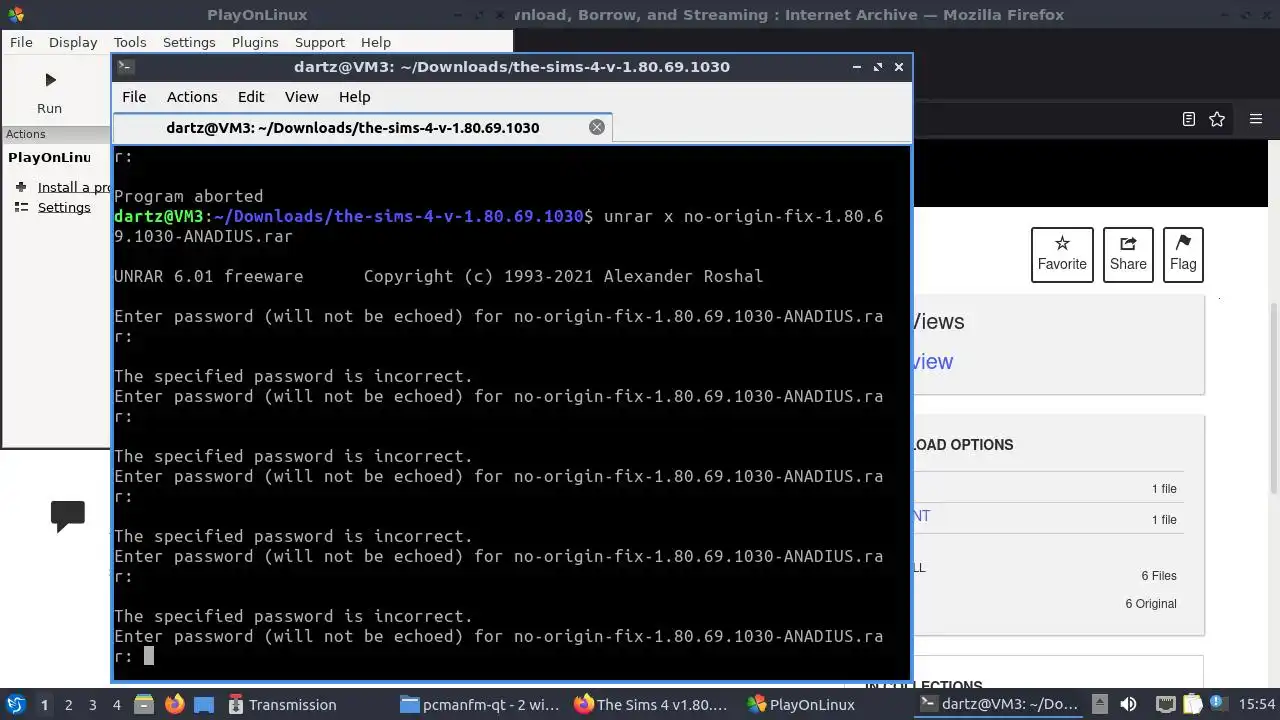Open the File menu in PlayOnLinux
This screenshot has width=1280, height=720.
point(21,42)
